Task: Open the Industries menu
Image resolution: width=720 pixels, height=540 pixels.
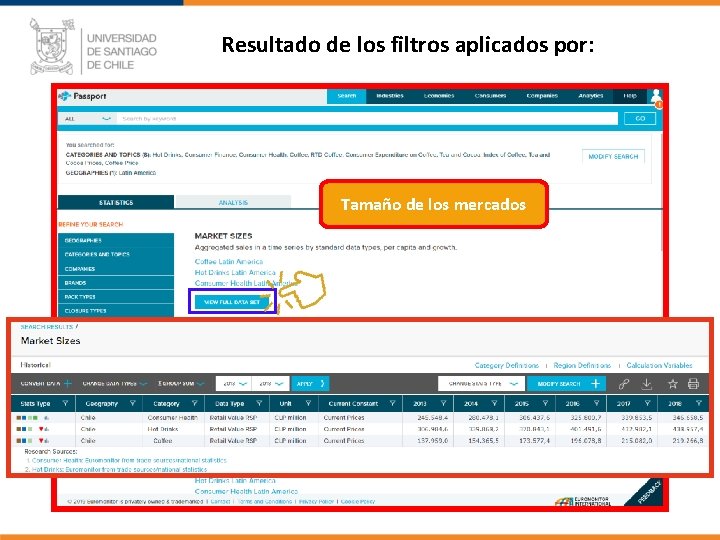Action: pos(390,96)
